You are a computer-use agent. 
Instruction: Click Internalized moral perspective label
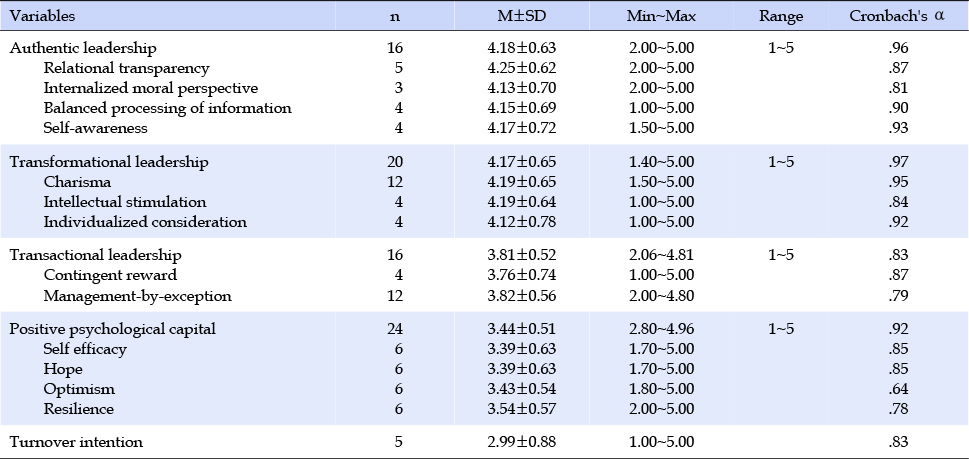tap(151, 88)
